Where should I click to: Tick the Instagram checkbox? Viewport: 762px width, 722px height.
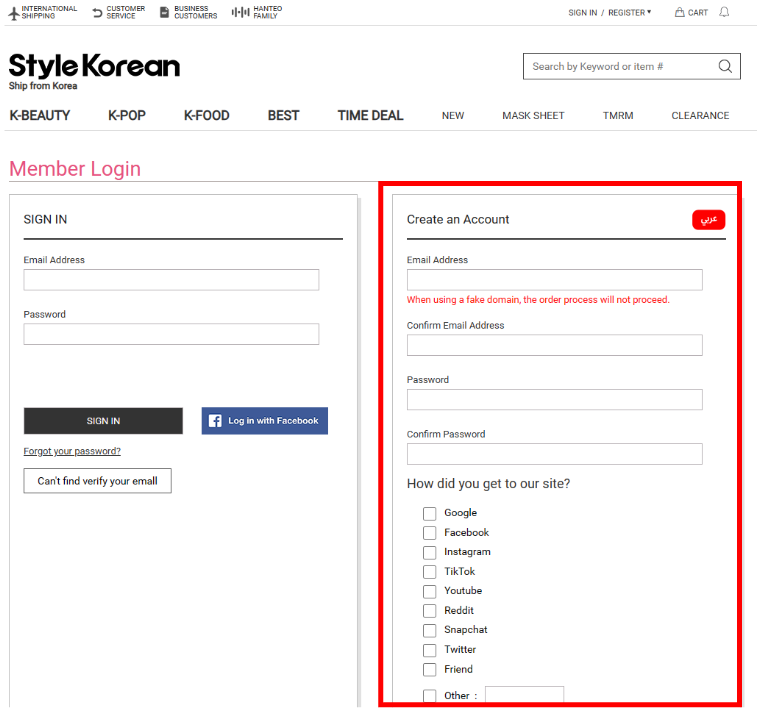pos(430,552)
